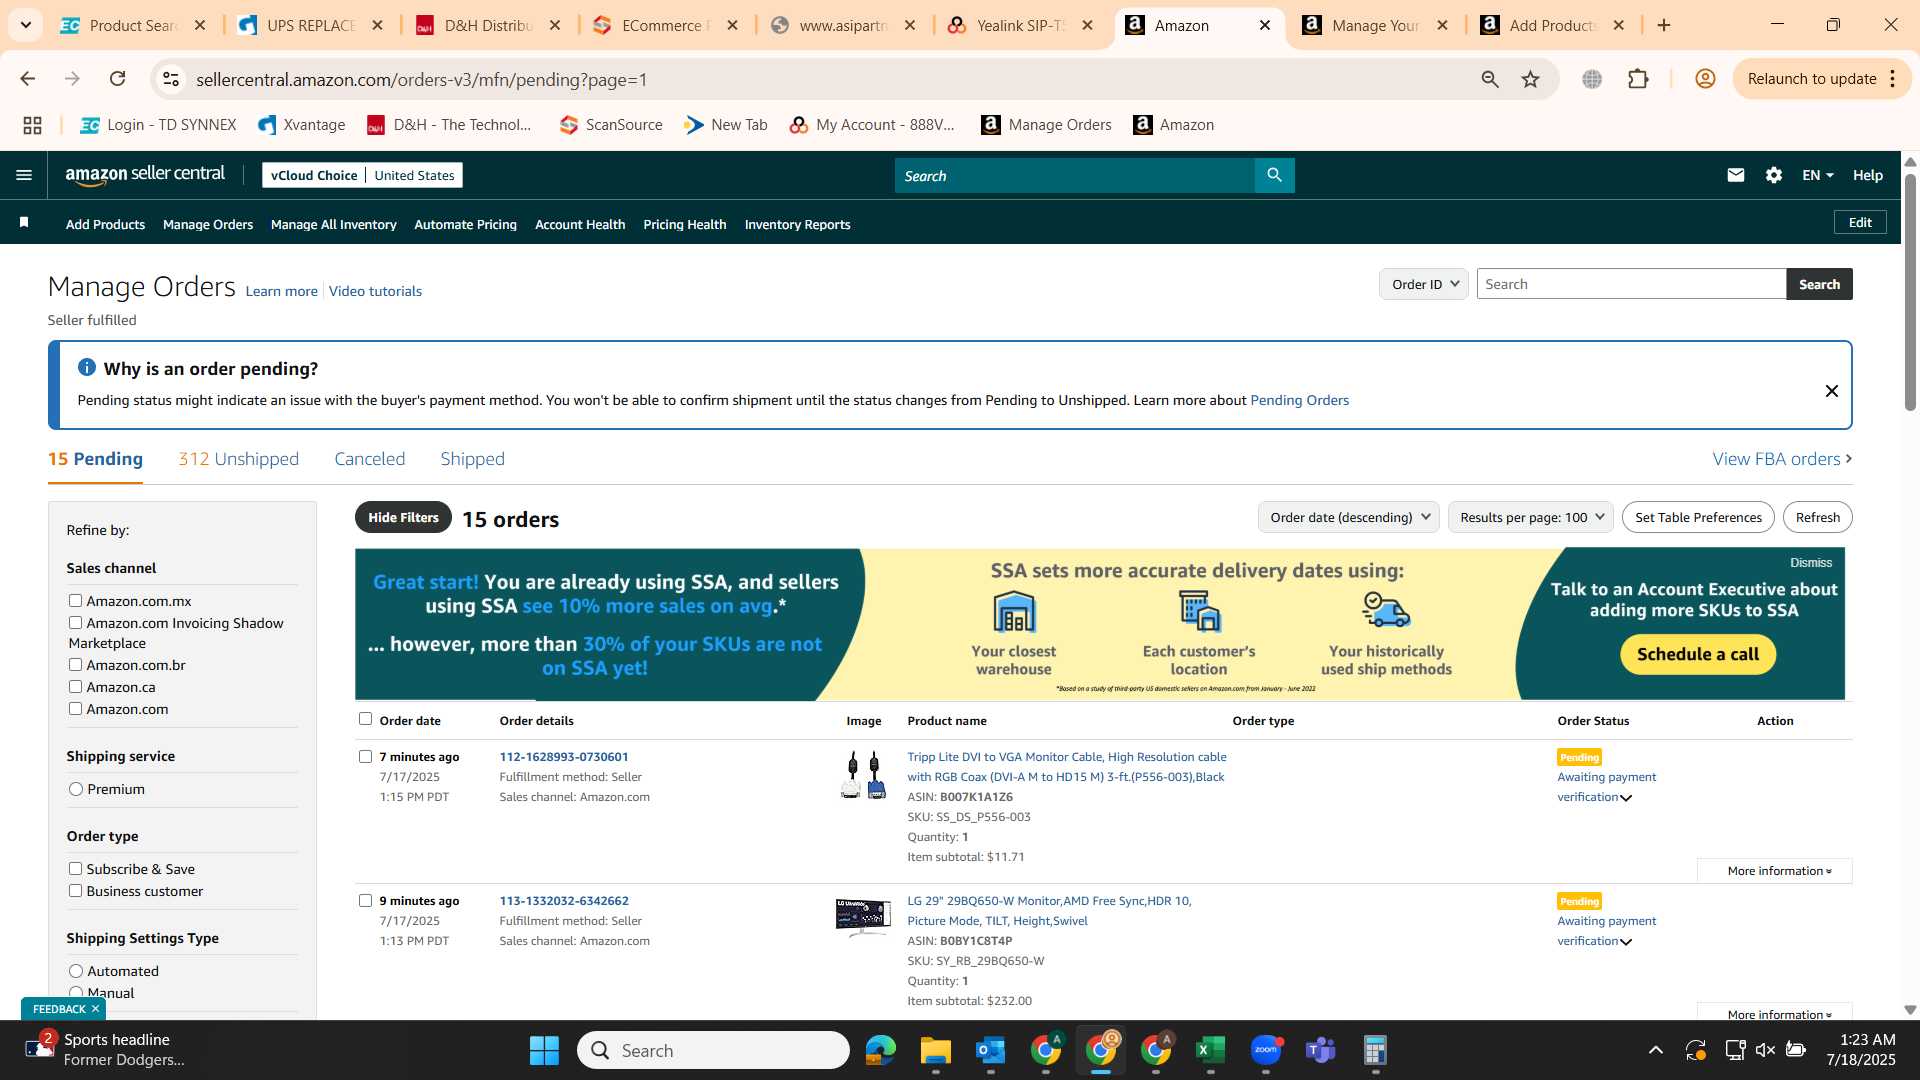The height and width of the screenshot is (1080, 1920).
Task: Open Manage All Inventory in the nav bar
Action: point(333,224)
